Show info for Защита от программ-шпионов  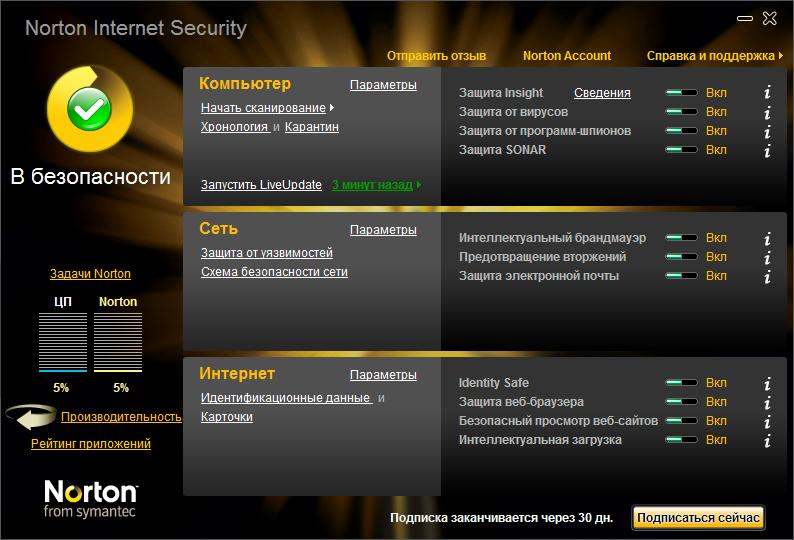pos(768,131)
